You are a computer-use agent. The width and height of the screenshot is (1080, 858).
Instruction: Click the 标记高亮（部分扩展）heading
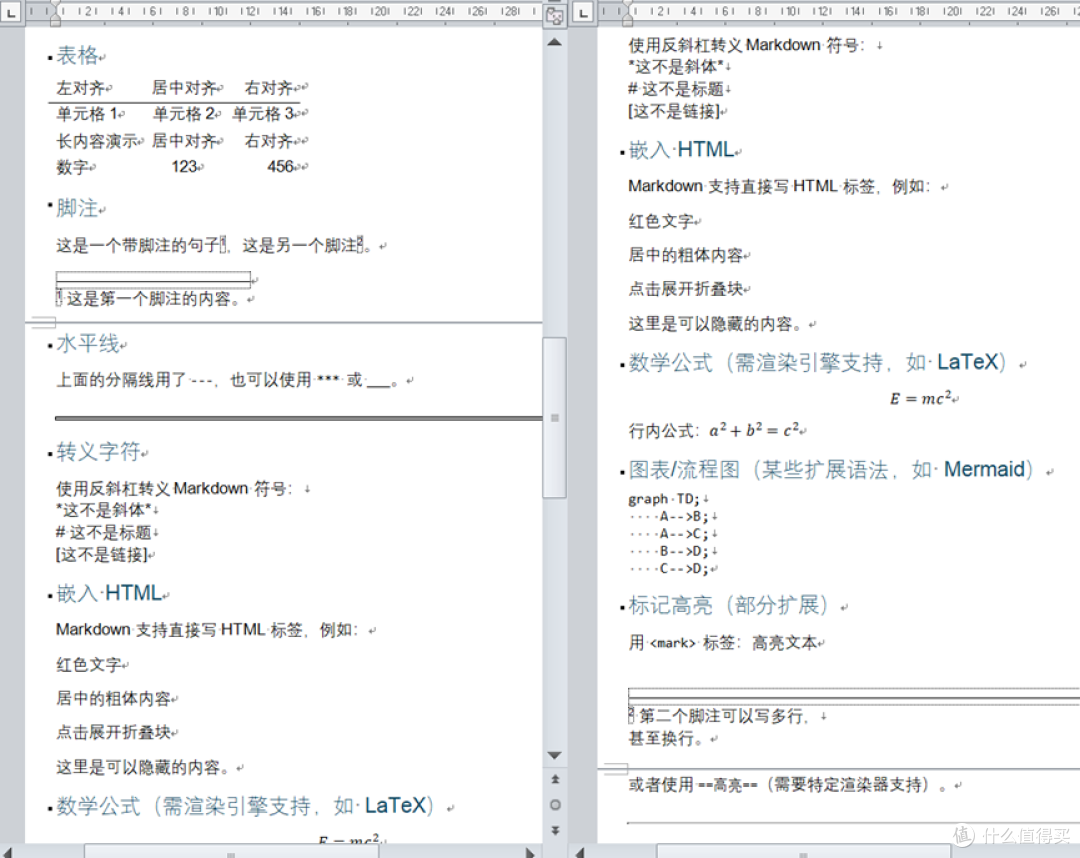729,605
